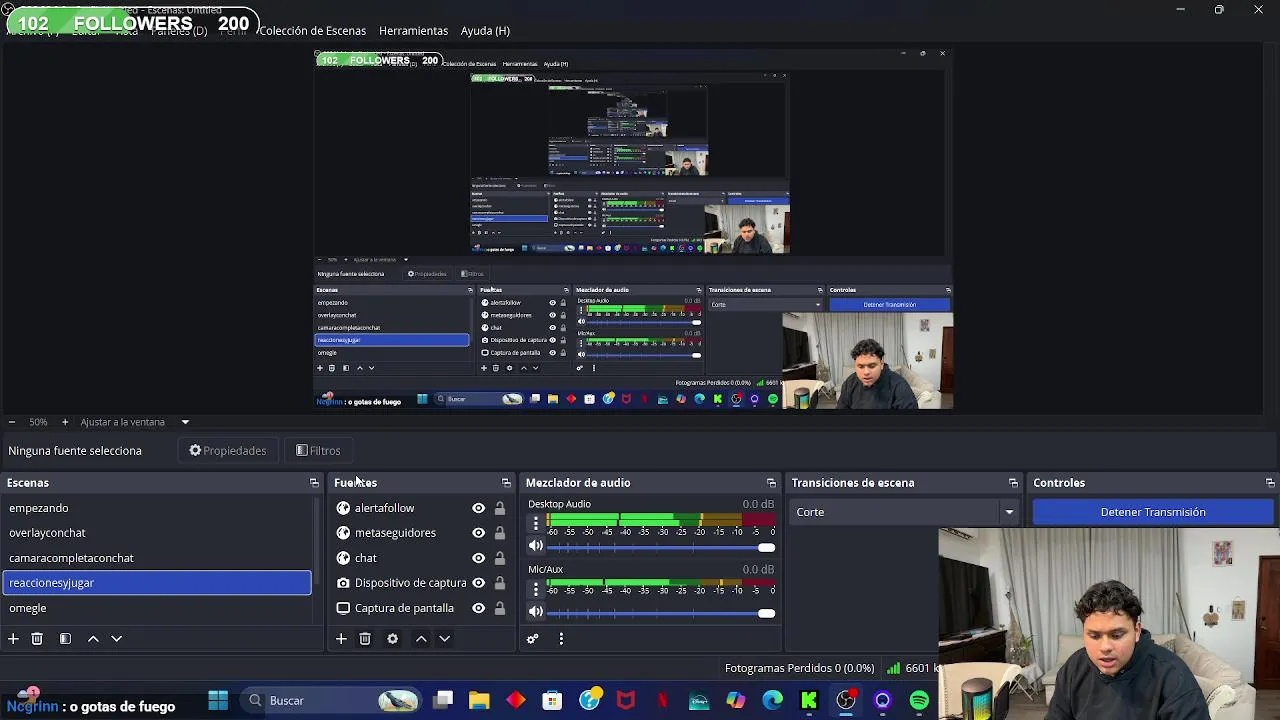Open scene transition Corte dropdown
The height and width of the screenshot is (720, 1280).
click(x=905, y=512)
